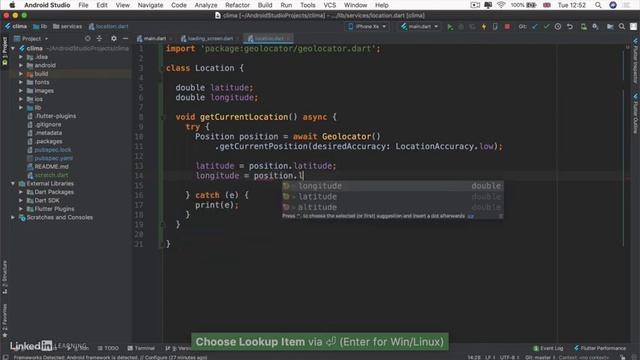Screen dimensions: 640x360
Task: Open the Event Log
Action: (548, 348)
